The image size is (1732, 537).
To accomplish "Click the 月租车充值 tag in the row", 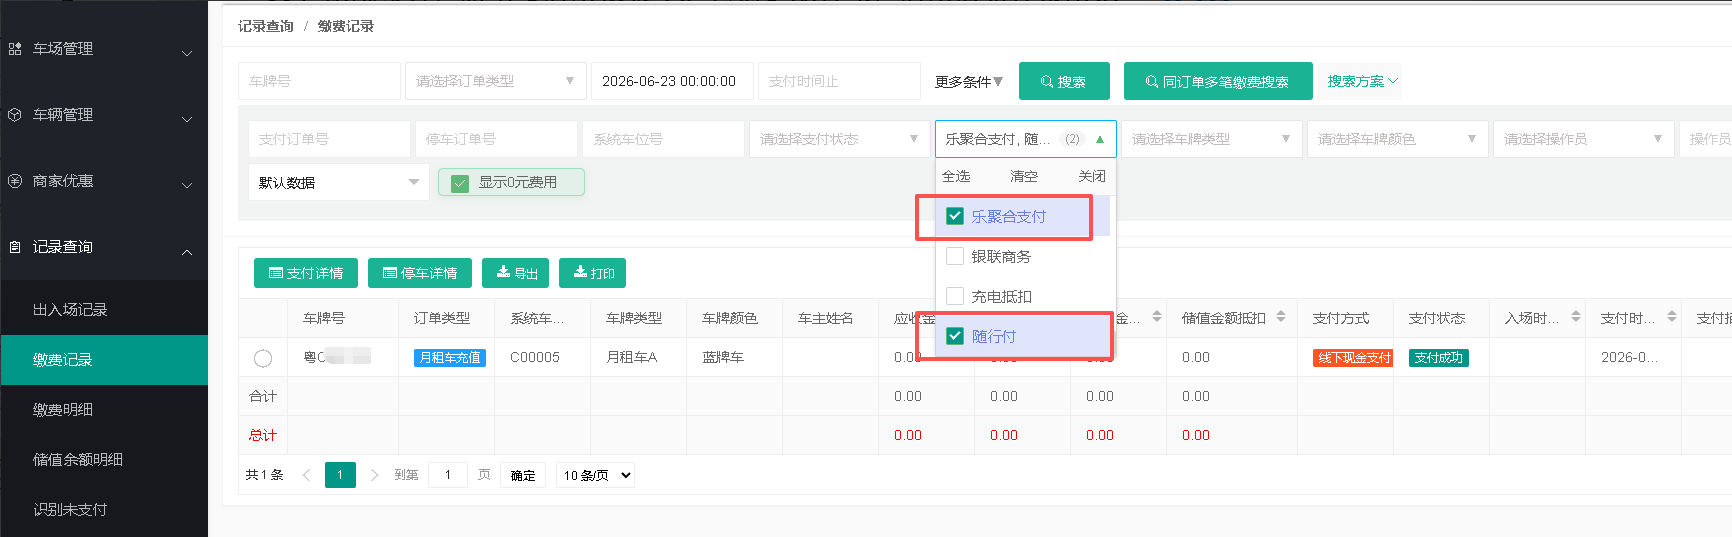I will tap(450, 357).
